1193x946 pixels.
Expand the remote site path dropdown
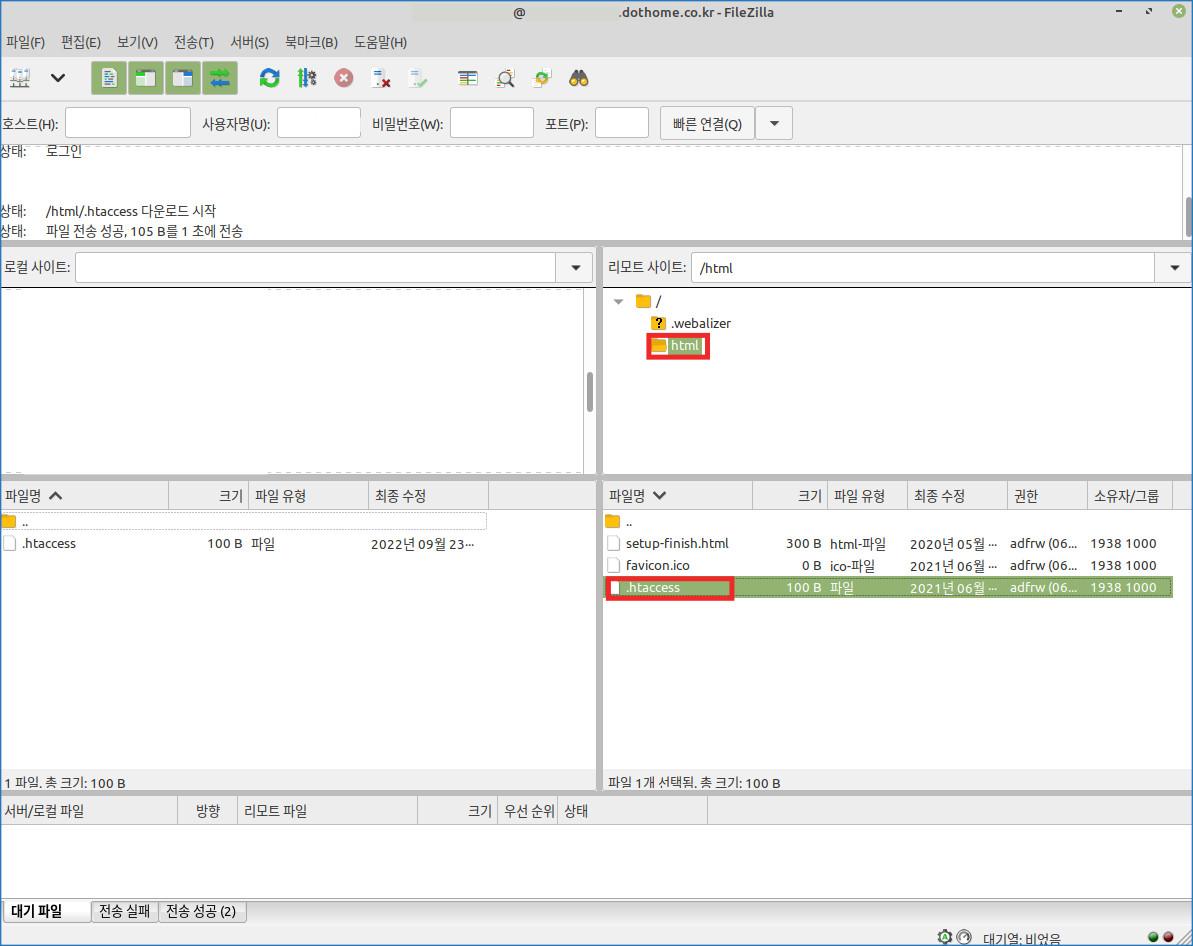1172,268
